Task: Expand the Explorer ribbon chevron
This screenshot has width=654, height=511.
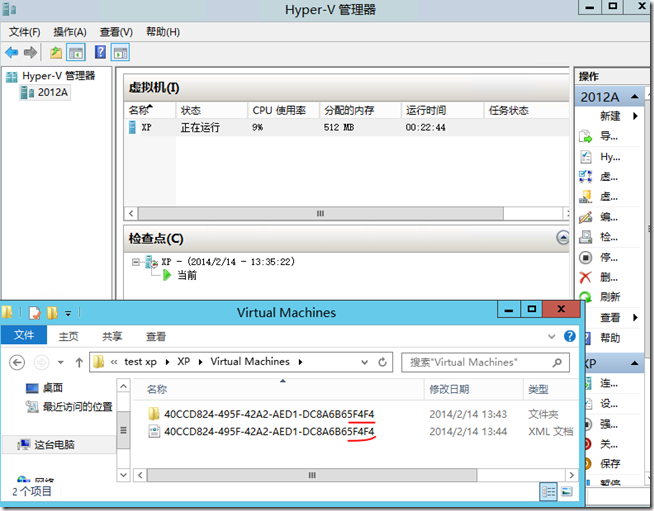Action: 551,336
